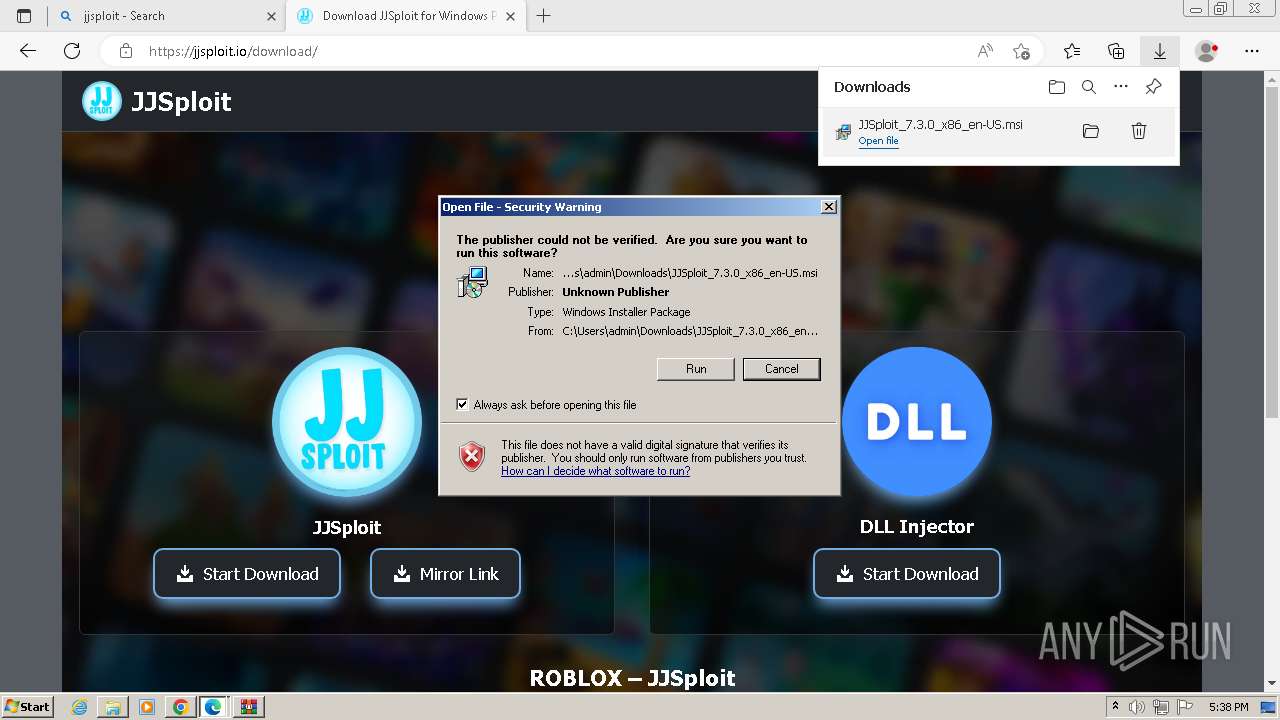Switch to the jjsploit - Search tab
Viewport: 1280px width, 720px height.
tap(166, 16)
